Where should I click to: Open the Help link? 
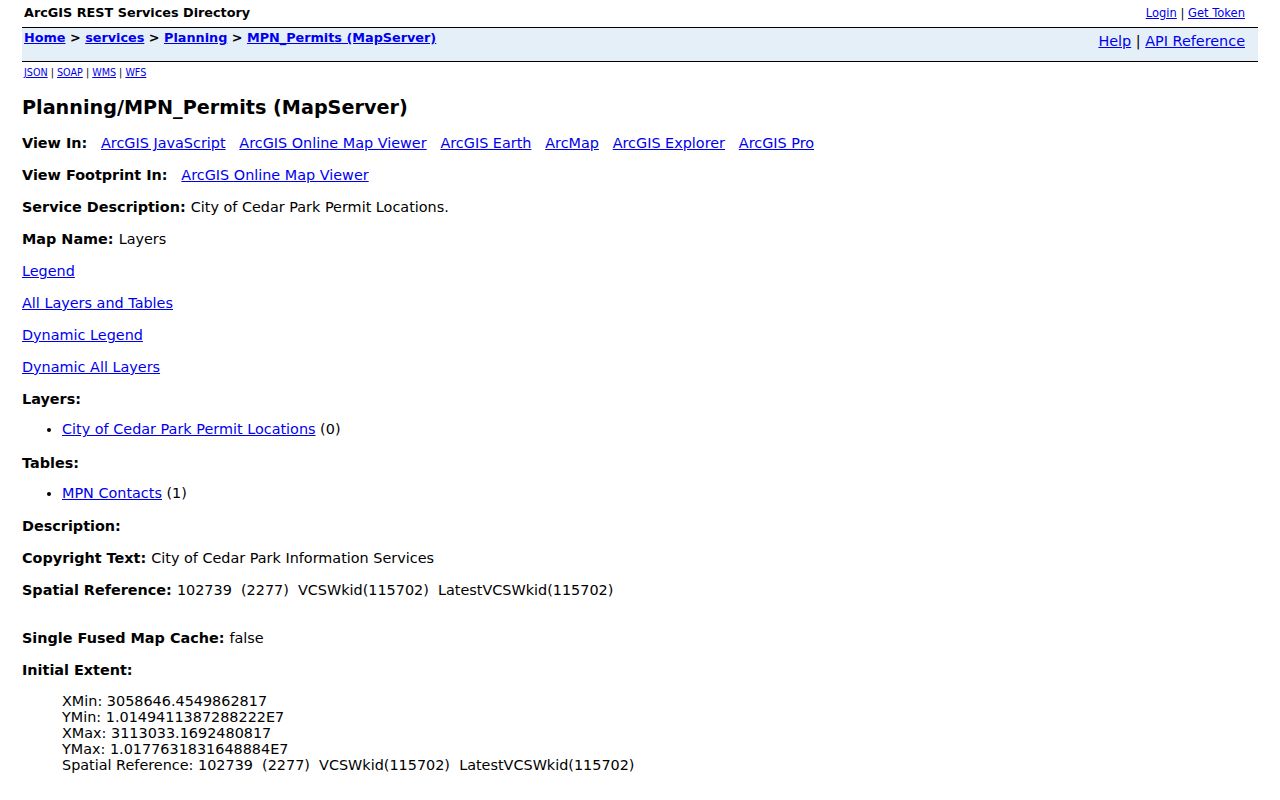pos(1115,41)
